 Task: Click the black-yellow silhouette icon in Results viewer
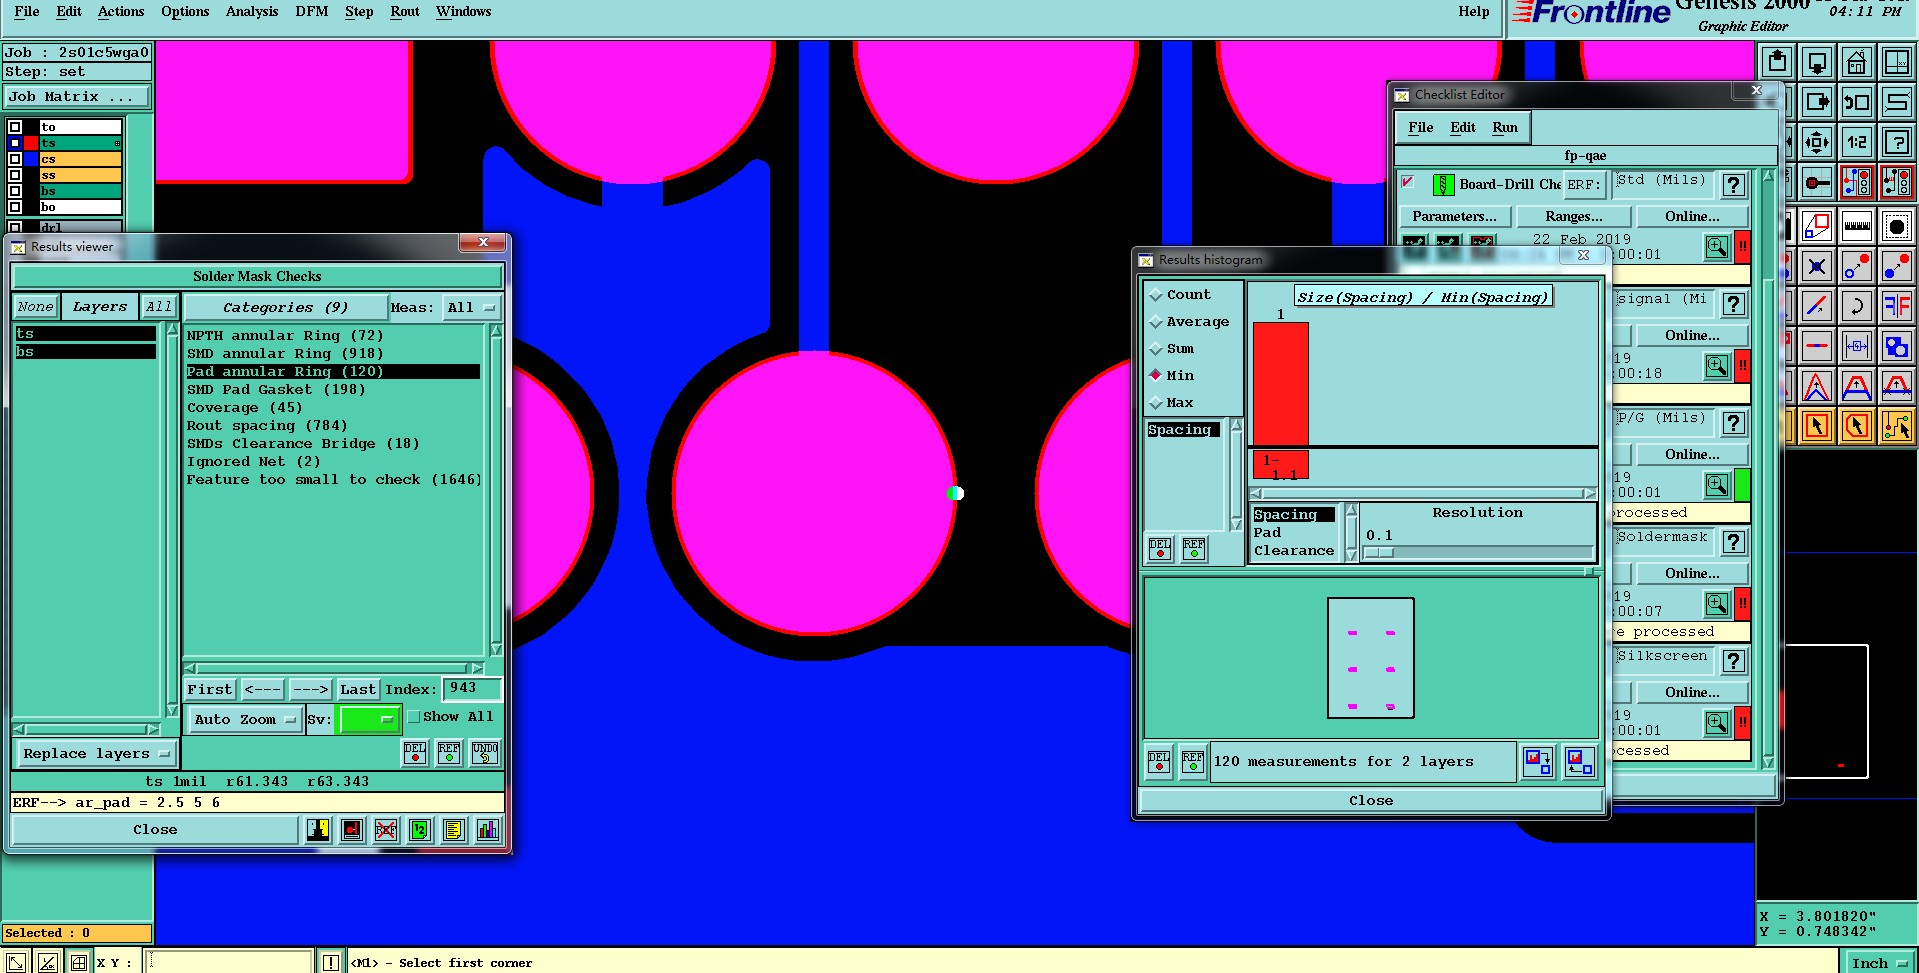pyautogui.click(x=318, y=830)
